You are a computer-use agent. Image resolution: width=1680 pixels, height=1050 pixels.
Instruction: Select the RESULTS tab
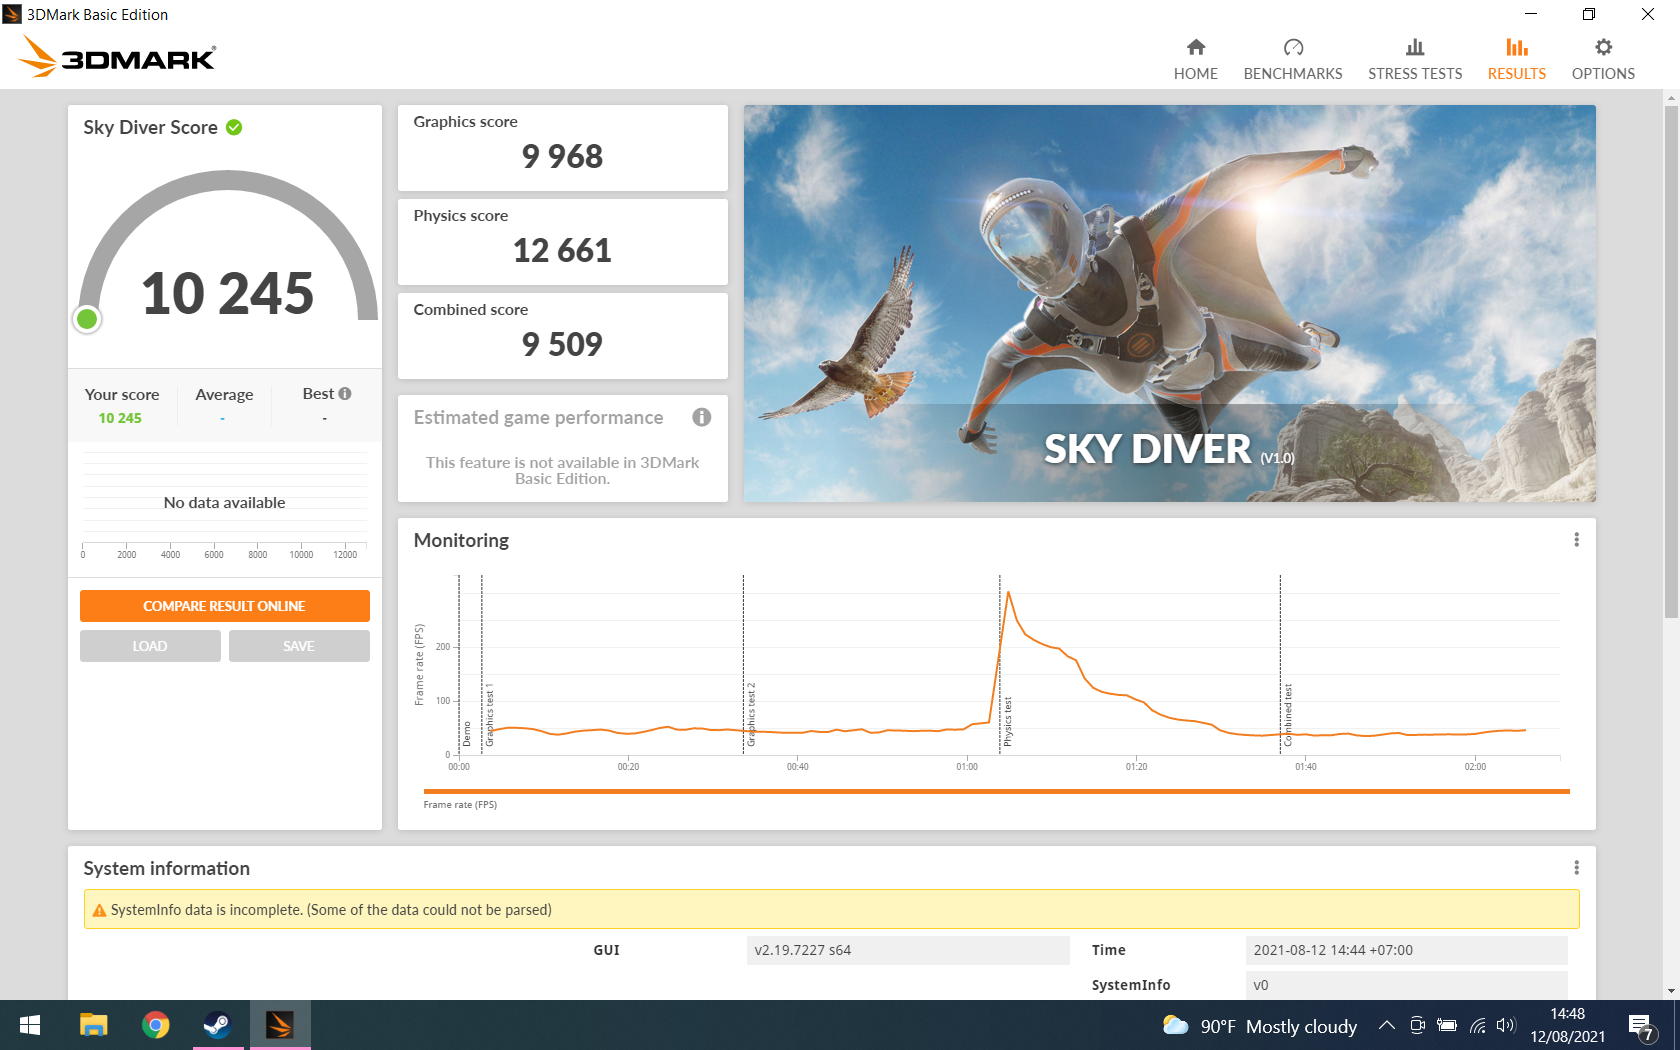click(1516, 60)
